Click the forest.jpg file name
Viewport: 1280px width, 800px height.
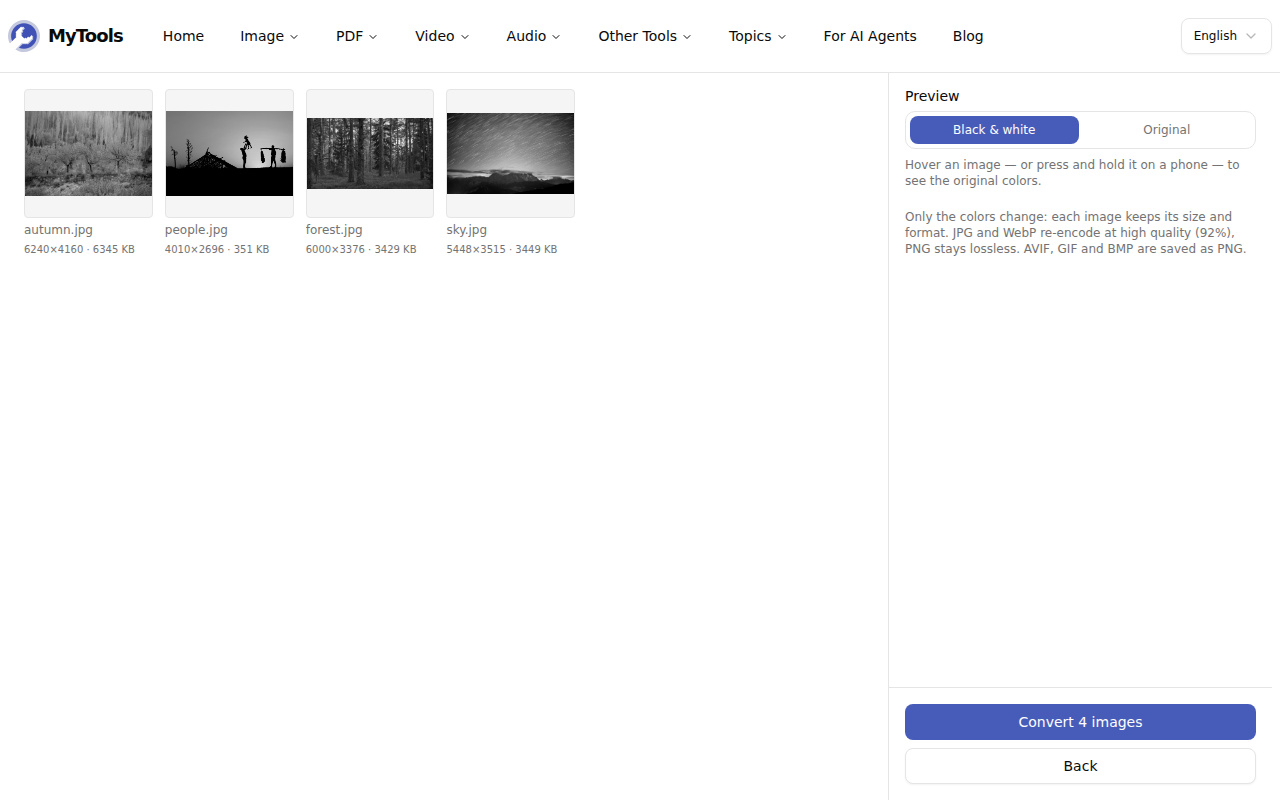[334, 230]
